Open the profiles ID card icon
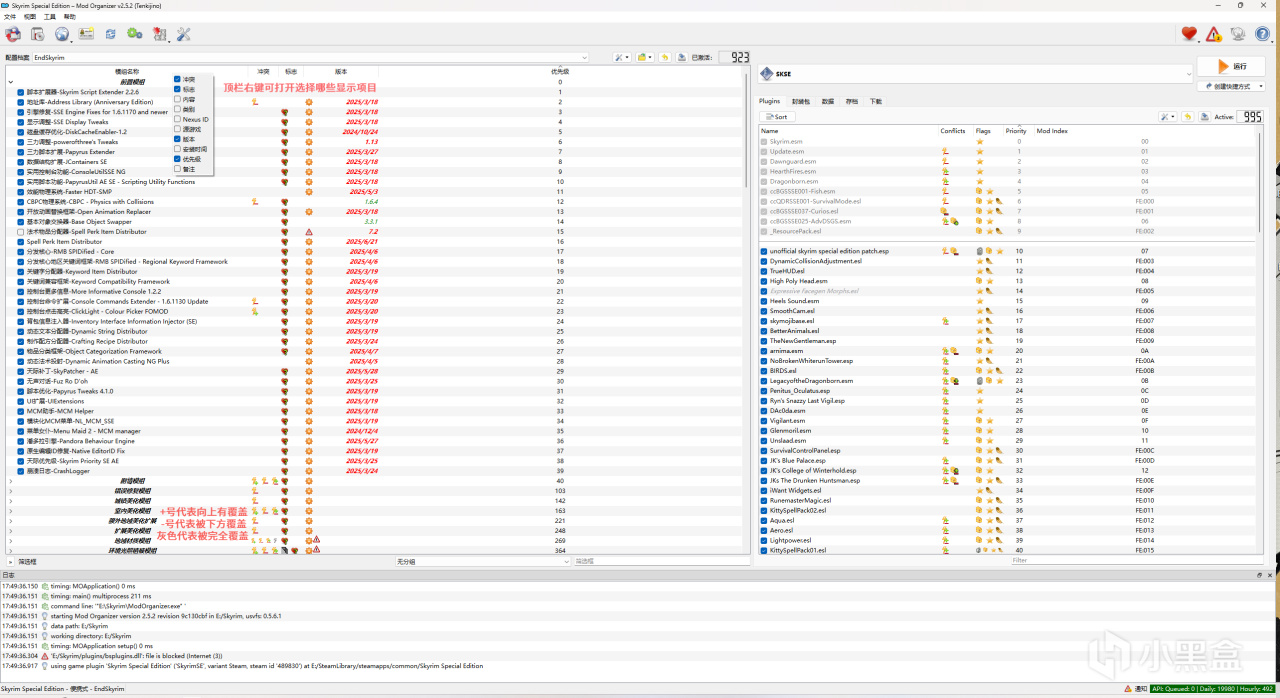Image resolution: width=1280 pixels, height=698 pixels. (86, 35)
